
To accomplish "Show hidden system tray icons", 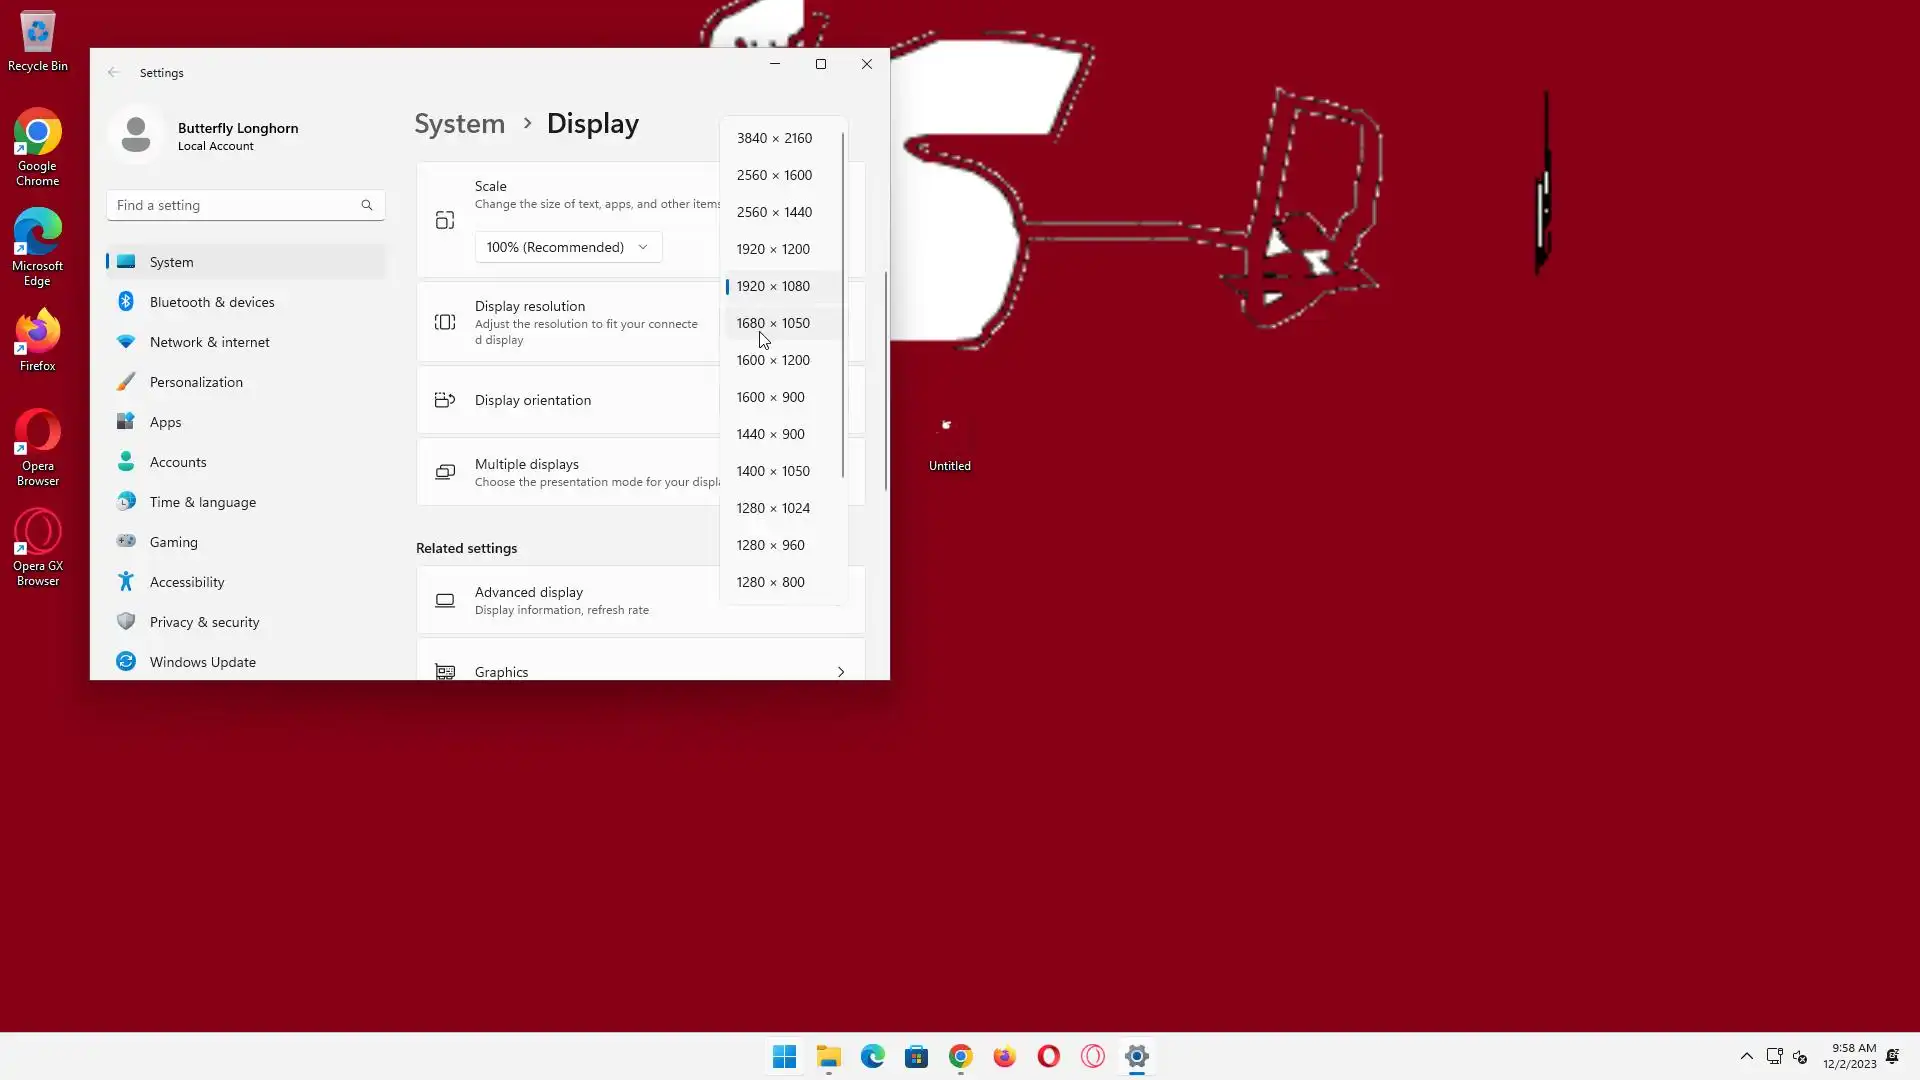I will (x=1746, y=1056).
